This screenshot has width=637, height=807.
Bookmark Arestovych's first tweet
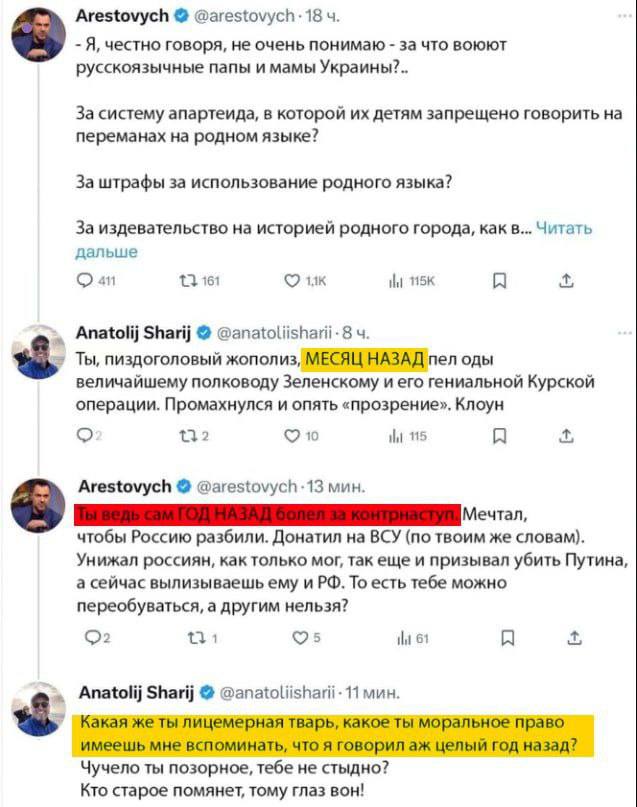click(499, 281)
